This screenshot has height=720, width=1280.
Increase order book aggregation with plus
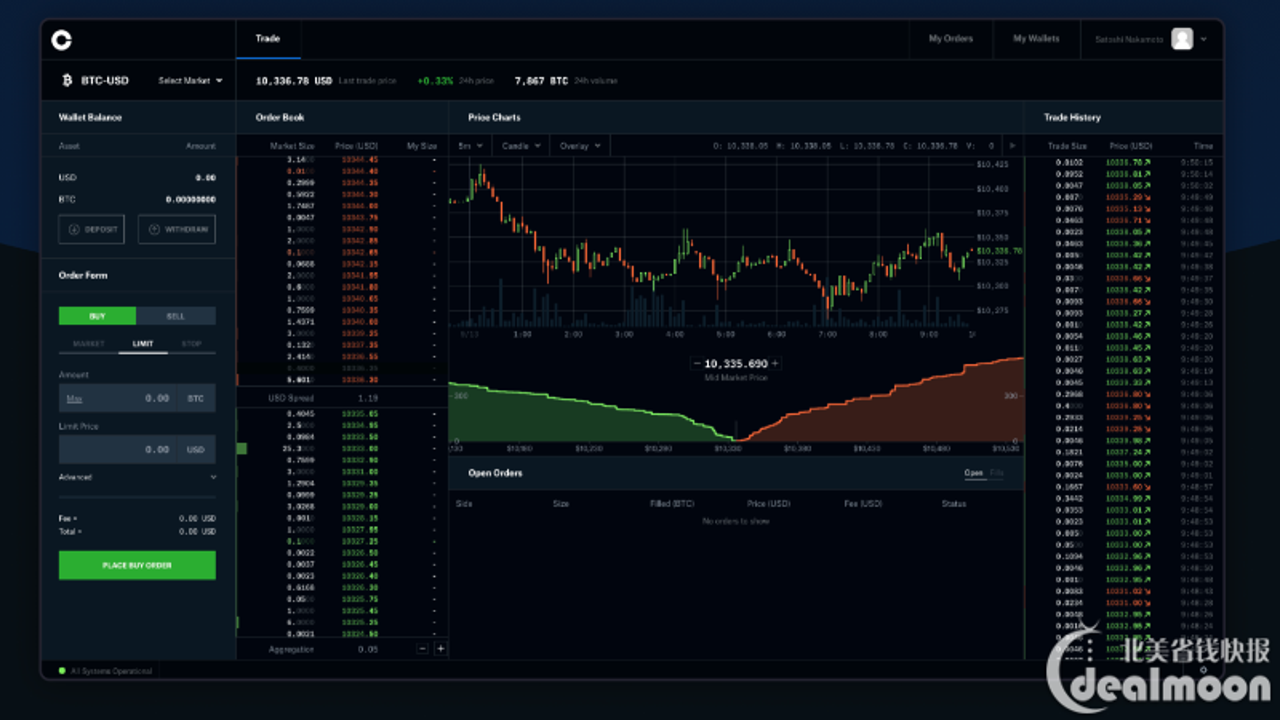tap(440, 649)
